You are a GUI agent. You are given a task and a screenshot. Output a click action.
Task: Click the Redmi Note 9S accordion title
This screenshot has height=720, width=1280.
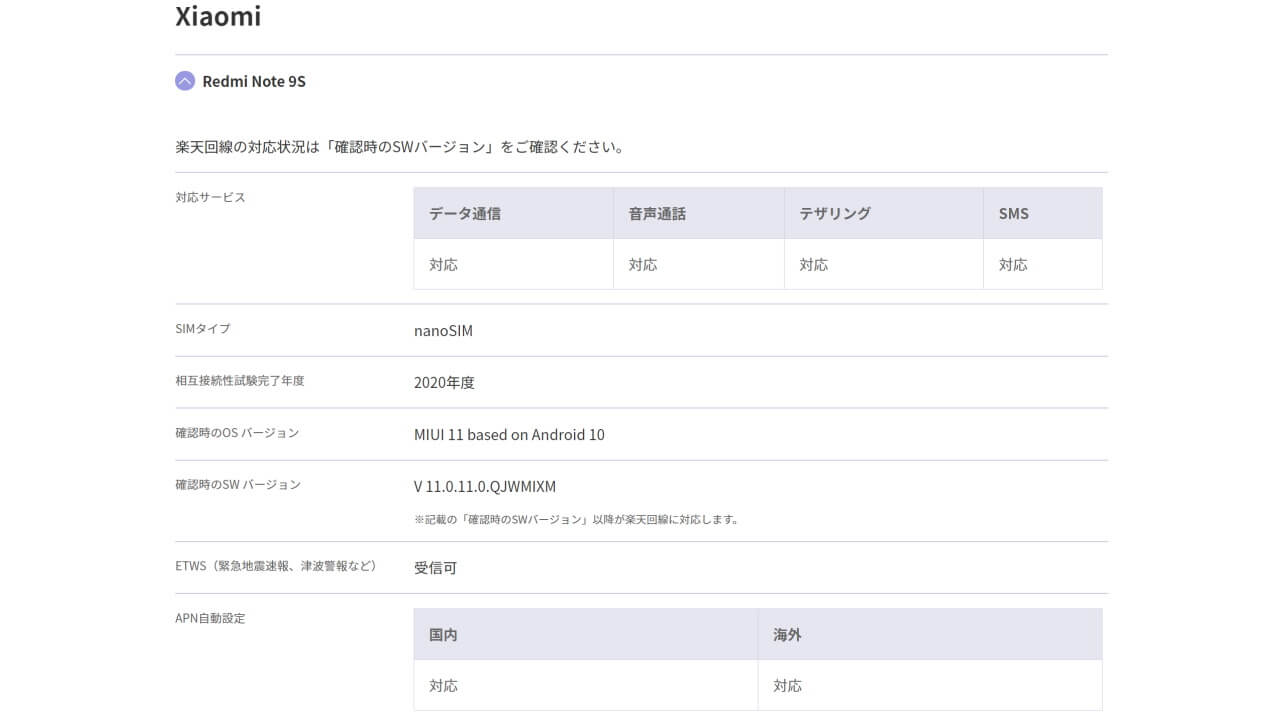coord(254,81)
